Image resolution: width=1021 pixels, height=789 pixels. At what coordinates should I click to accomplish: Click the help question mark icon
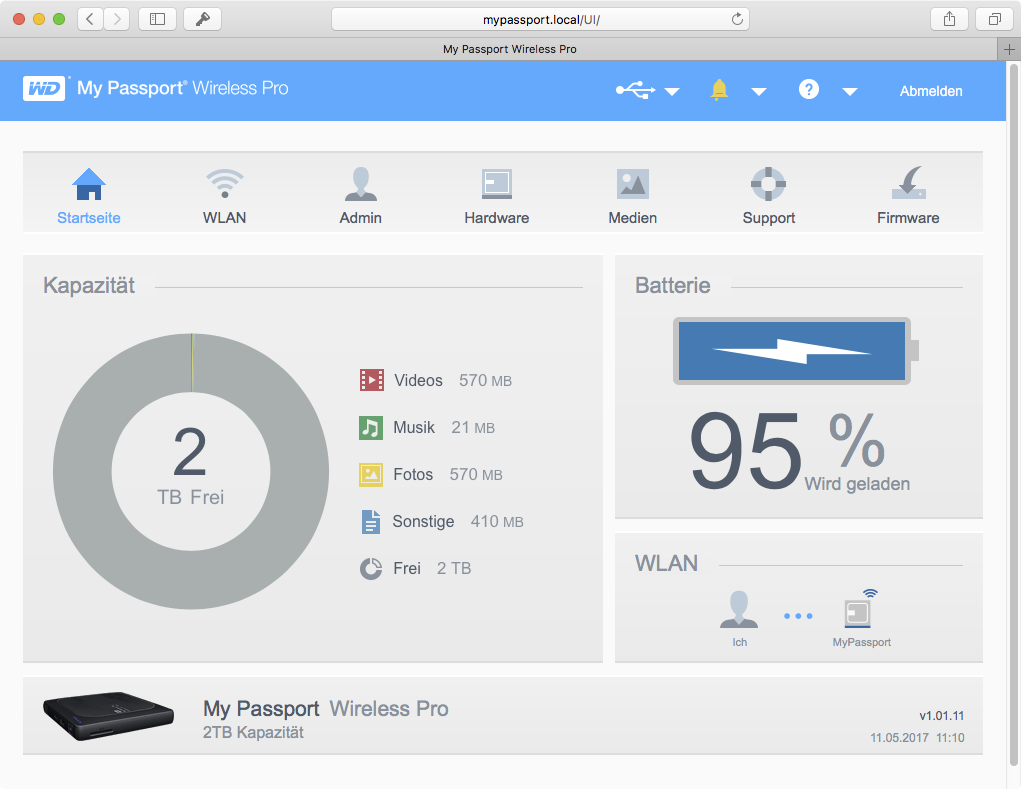[809, 89]
